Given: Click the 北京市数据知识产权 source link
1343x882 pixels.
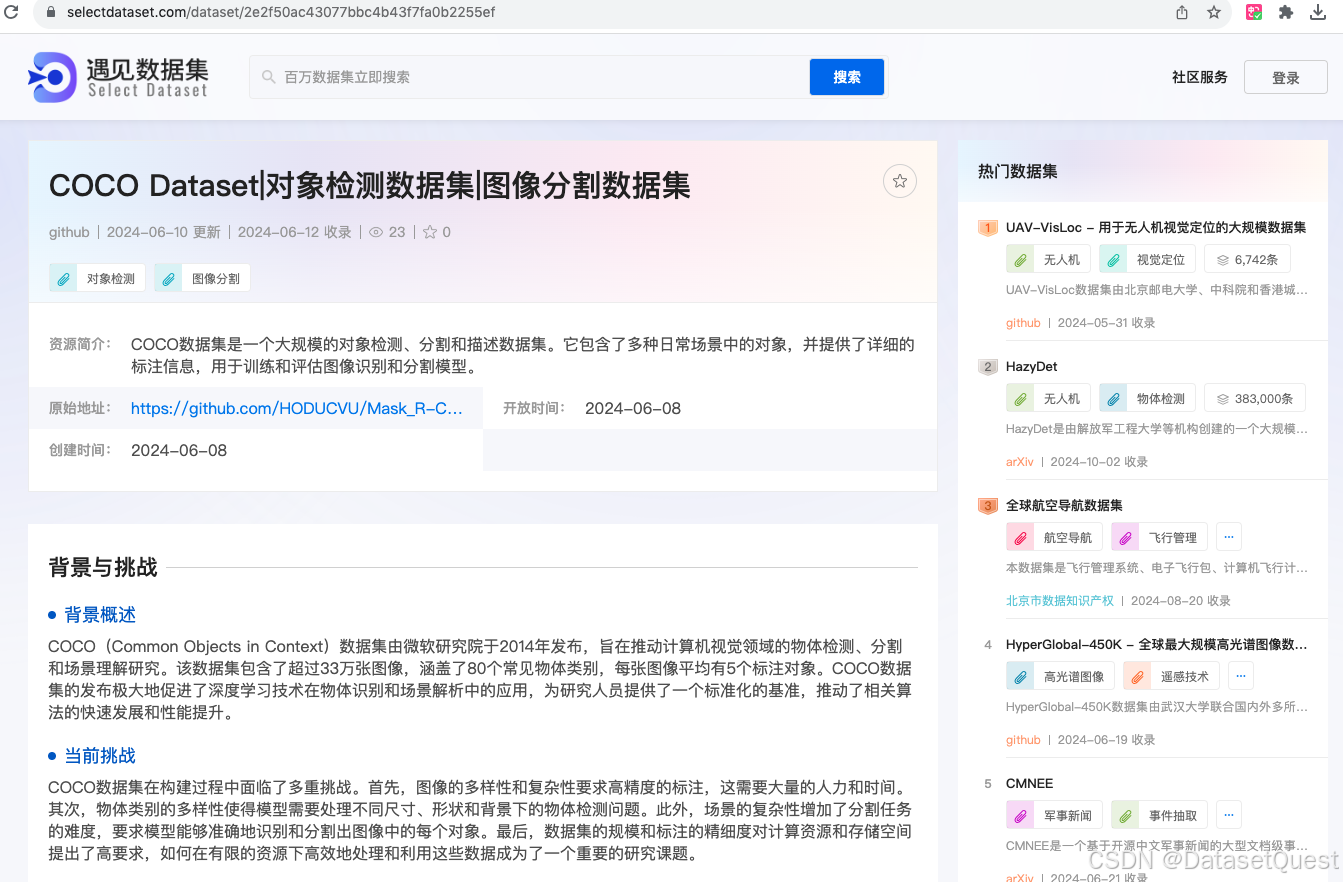Looking at the screenshot, I should click(1060, 601).
